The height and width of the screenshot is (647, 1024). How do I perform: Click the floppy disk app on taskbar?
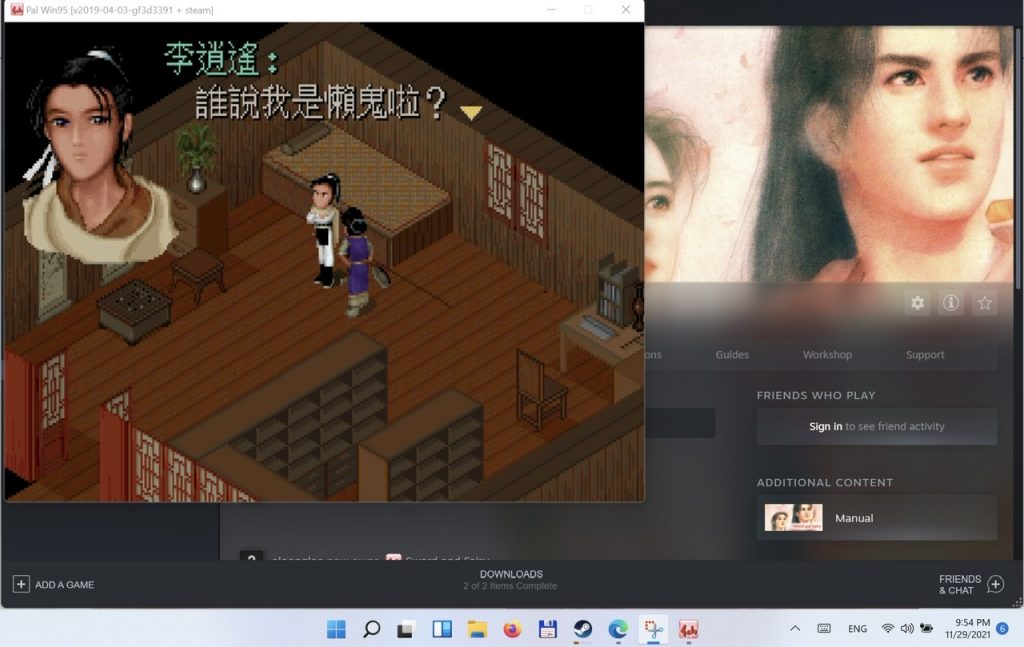tap(547, 629)
